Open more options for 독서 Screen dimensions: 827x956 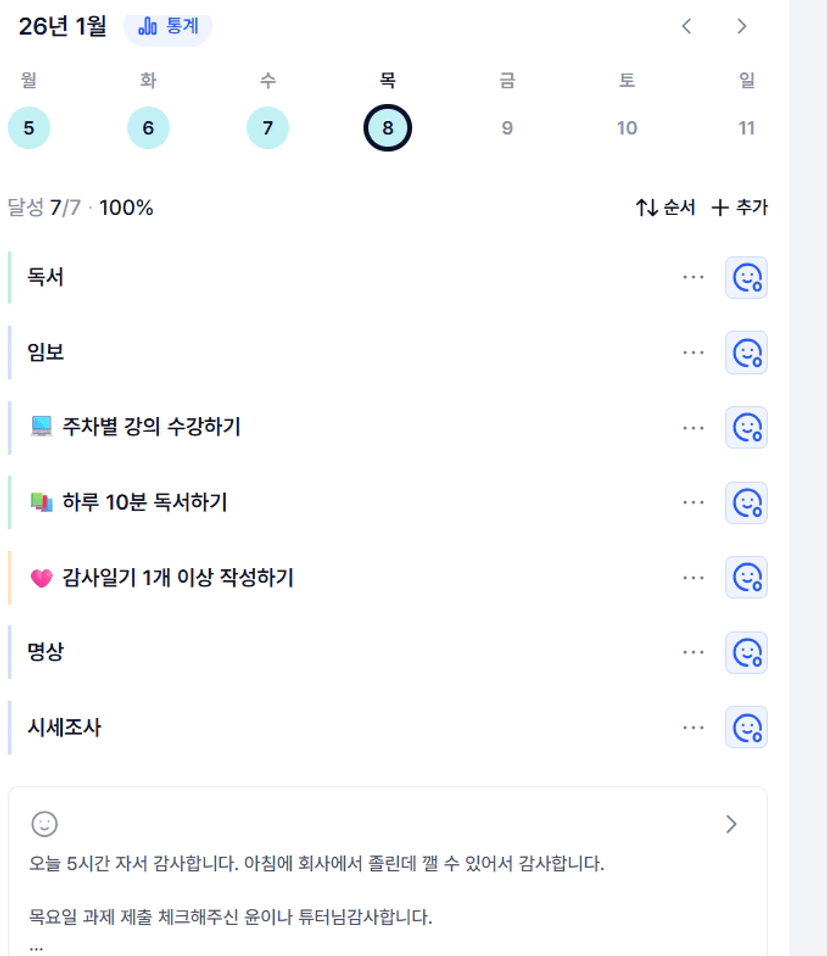click(x=693, y=277)
